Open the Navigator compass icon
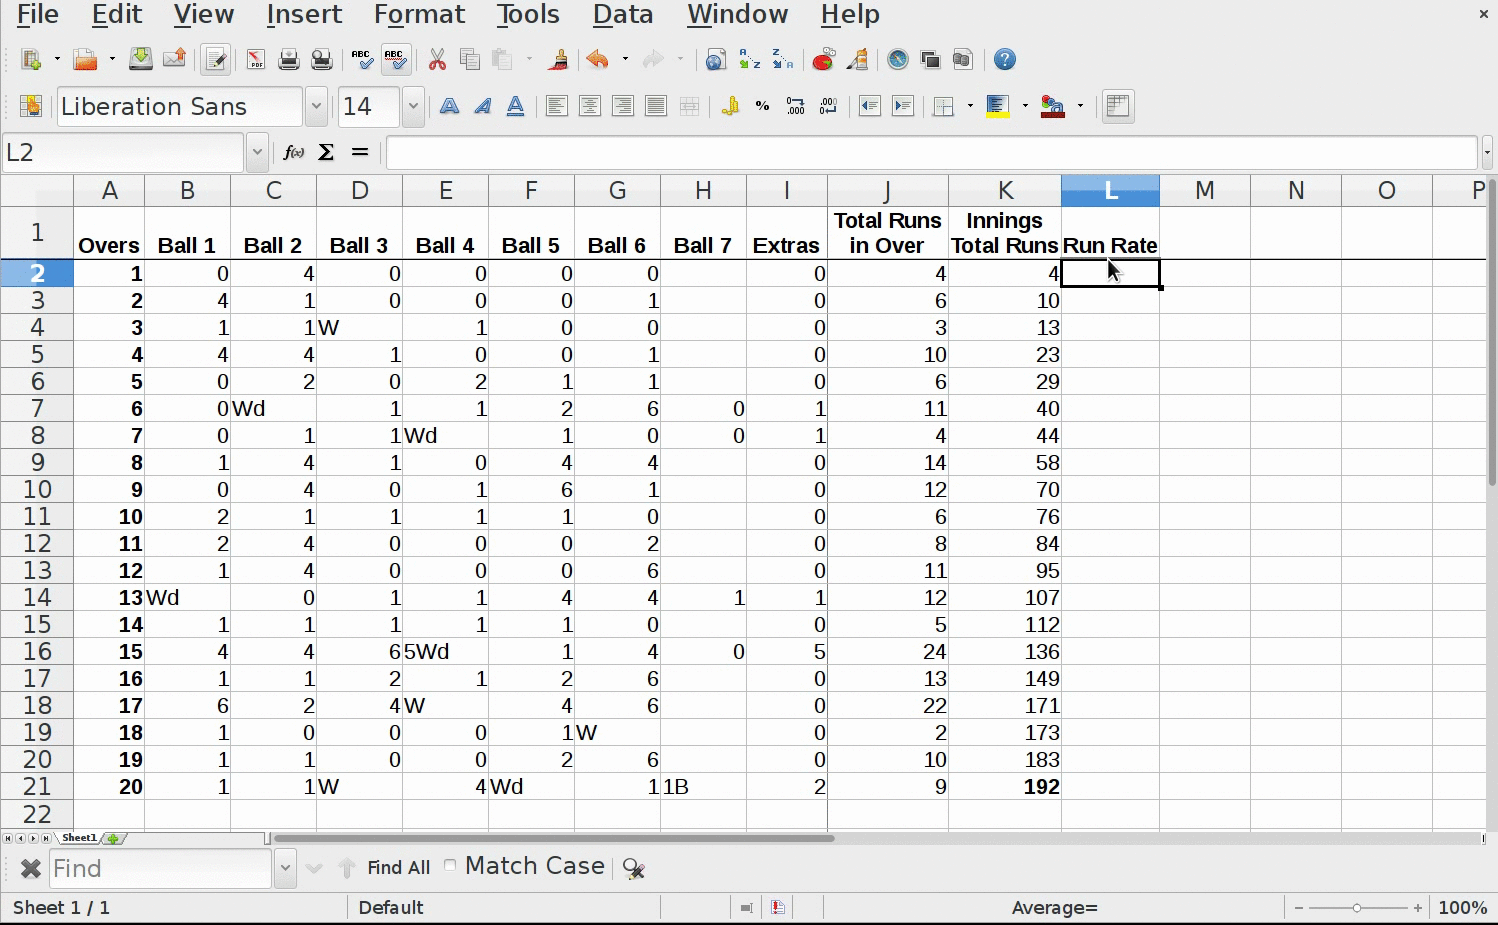1498x925 pixels. (898, 60)
